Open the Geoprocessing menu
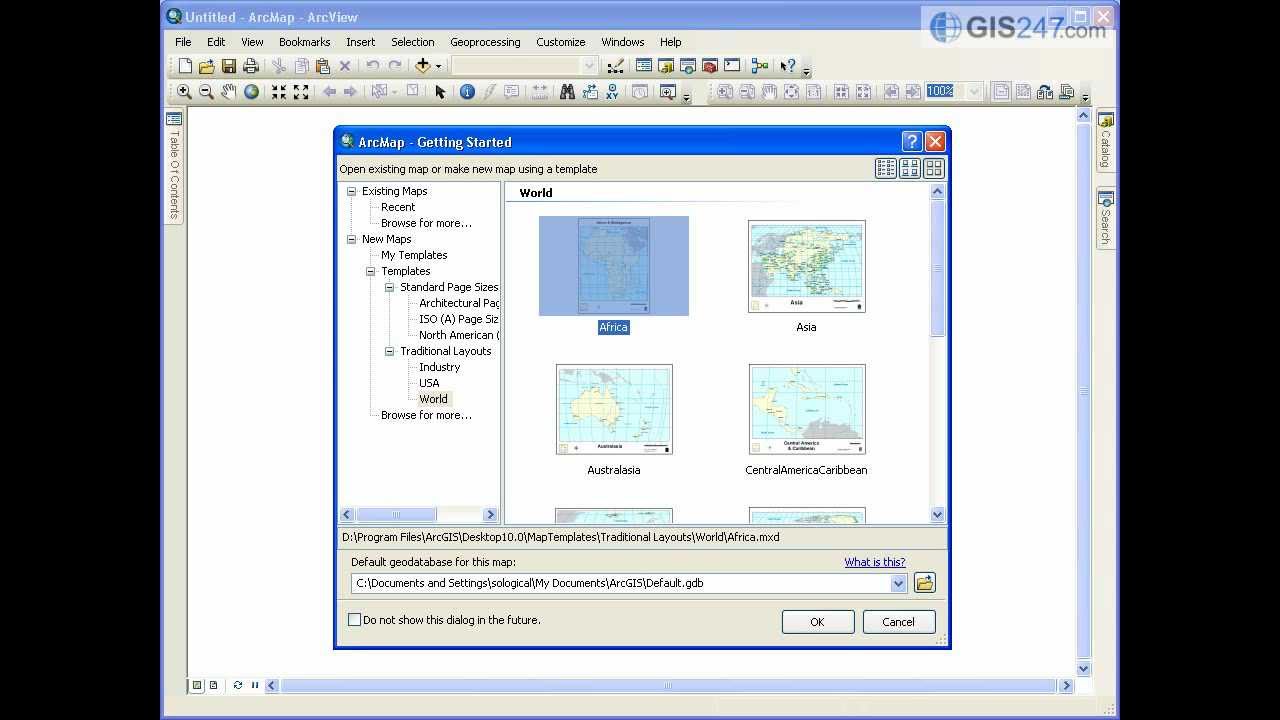 pos(485,42)
